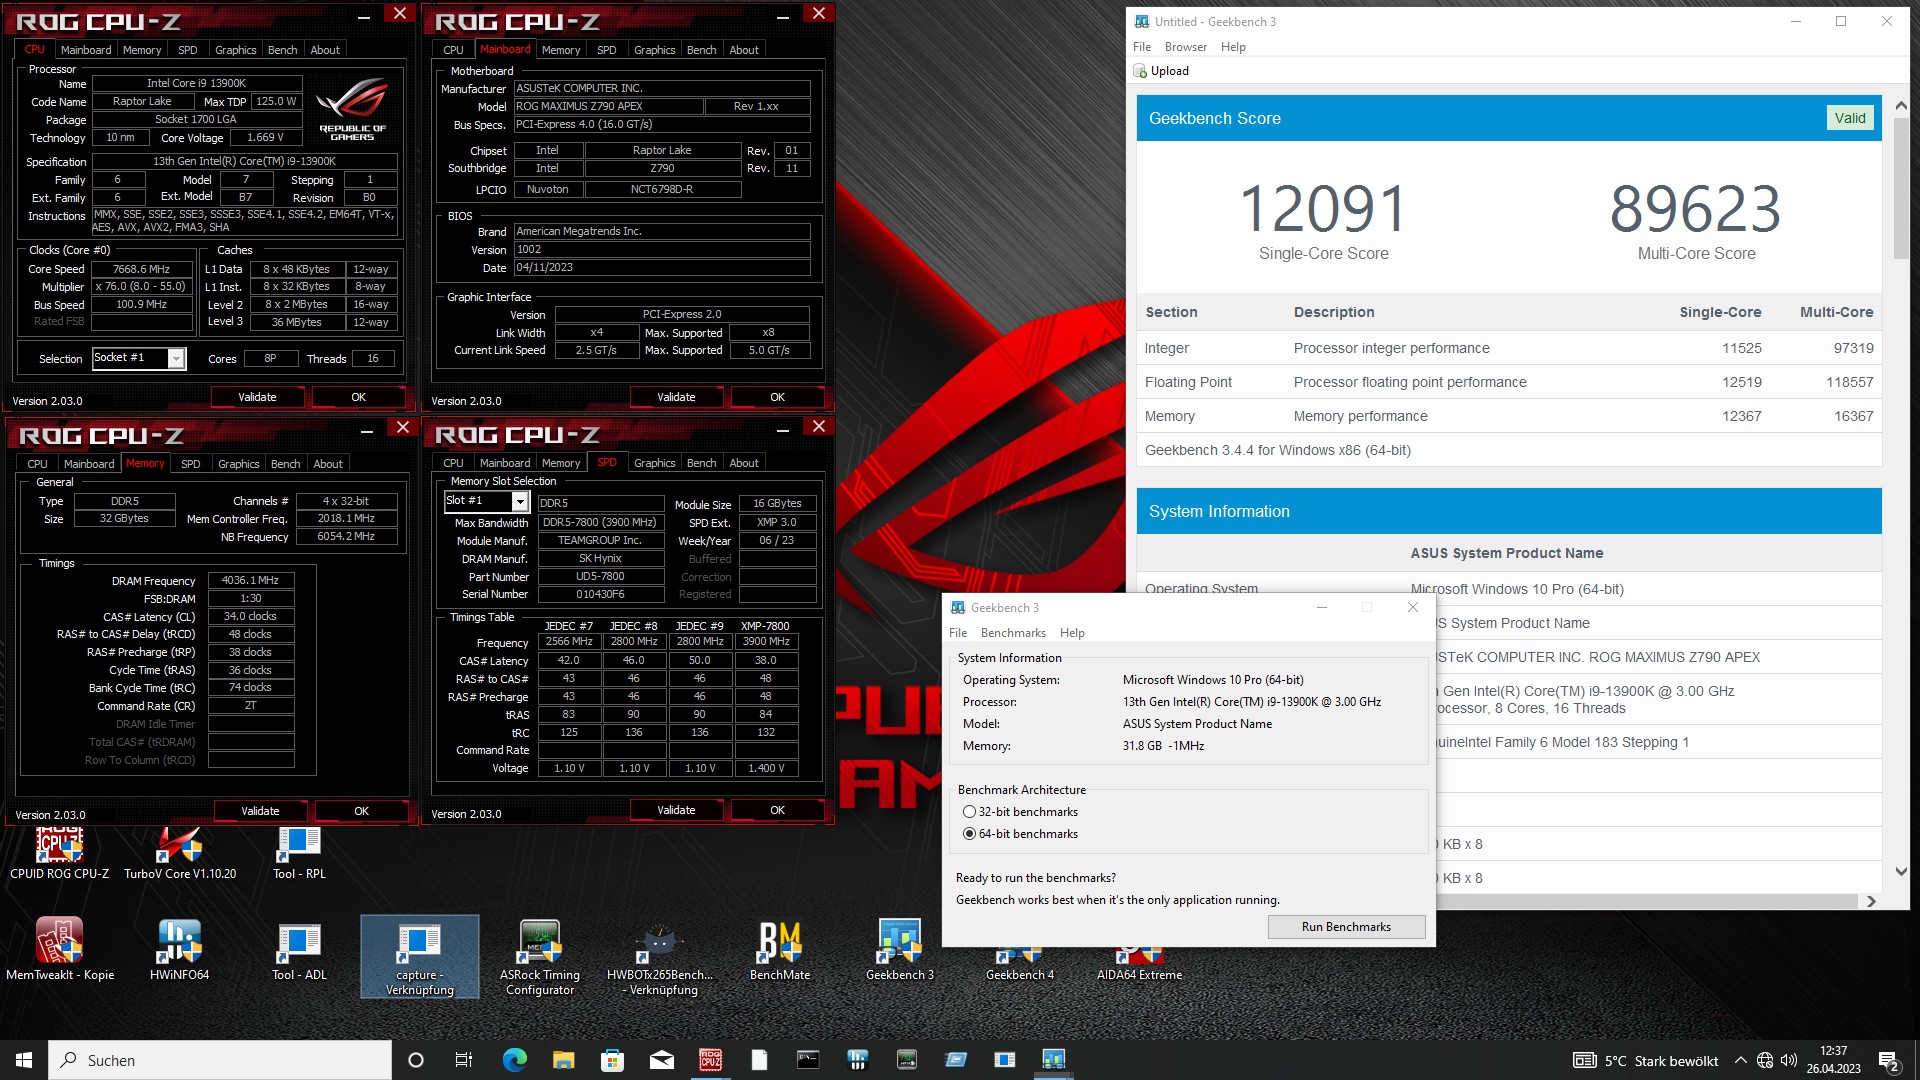Screen dimensions: 1920x1080
Task: Click the Floating Point row in Geekbench results
Action: click(1509, 382)
